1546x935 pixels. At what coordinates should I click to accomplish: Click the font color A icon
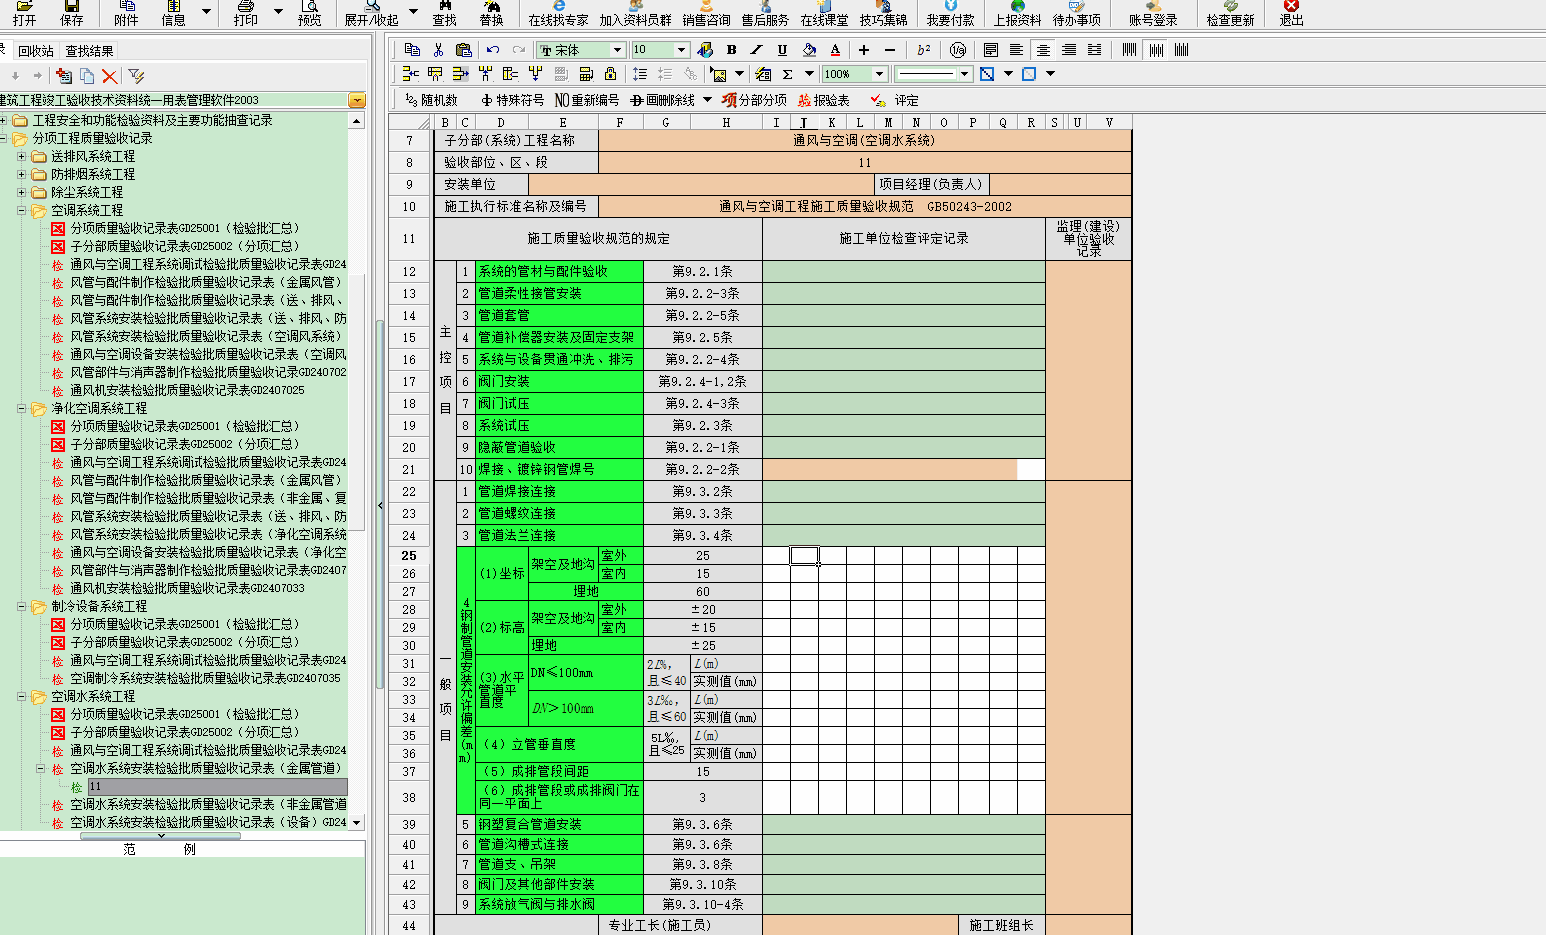[x=835, y=50]
